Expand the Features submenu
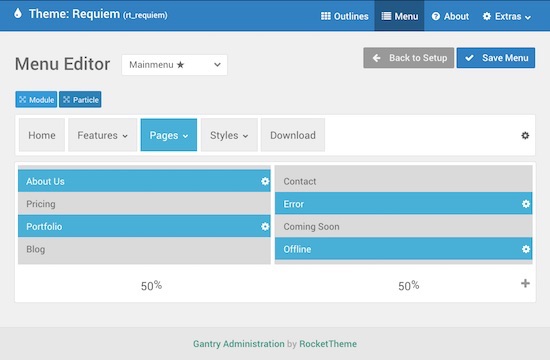The height and width of the screenshot is (360, 550). coord(102,135)
